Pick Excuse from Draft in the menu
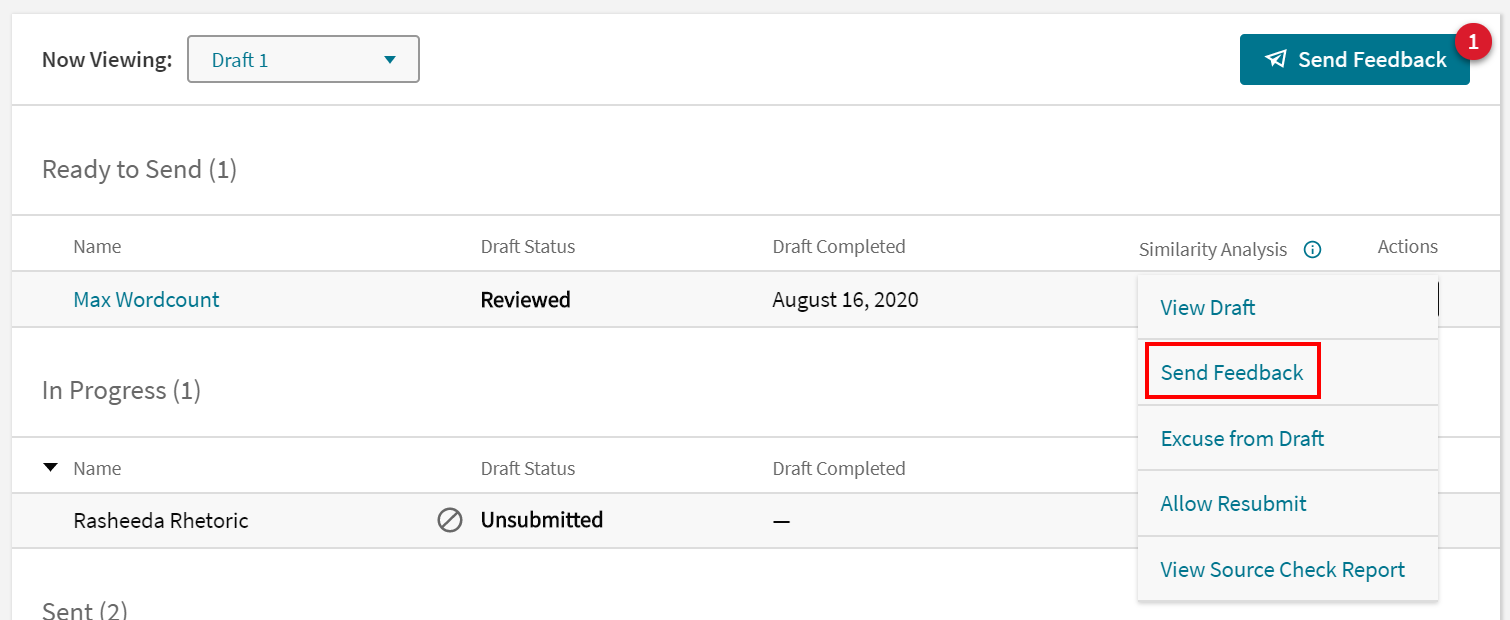This screenshot has width=1510, height=620. point(1242,438)
